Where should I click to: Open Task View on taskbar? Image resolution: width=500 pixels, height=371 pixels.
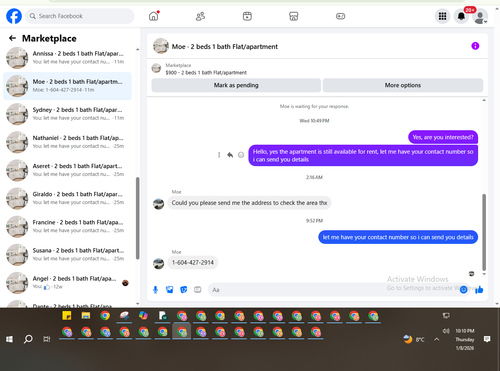(x=47, y=339)
